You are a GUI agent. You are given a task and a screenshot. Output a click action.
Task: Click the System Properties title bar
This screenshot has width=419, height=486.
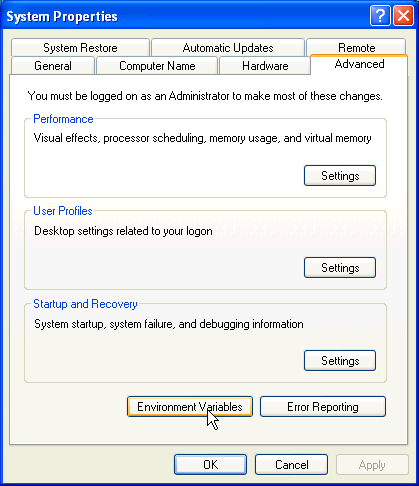coord(187,16)
